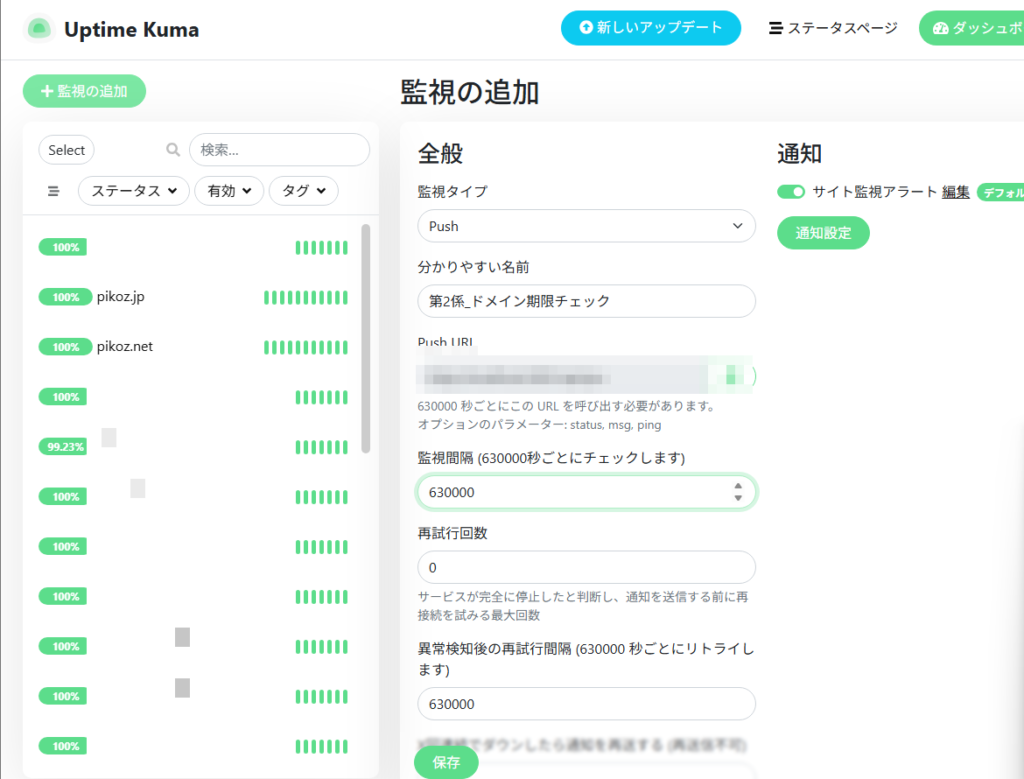
Task: Expand the ステータス filter dropdown
Action: pyautogui.click(x=134, y=191)
